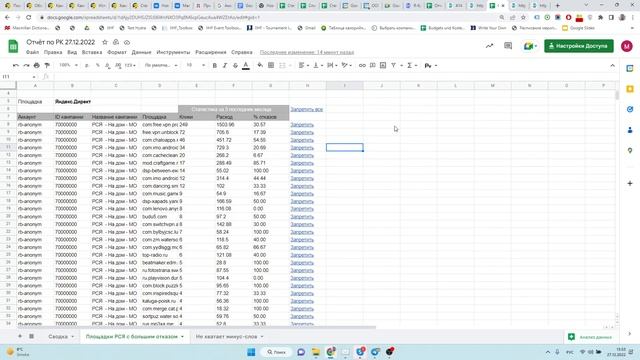This screenshot has width=640, height=360.
Task: Print the spreadsheet via printer icon
Action: (x=37, y=65)
